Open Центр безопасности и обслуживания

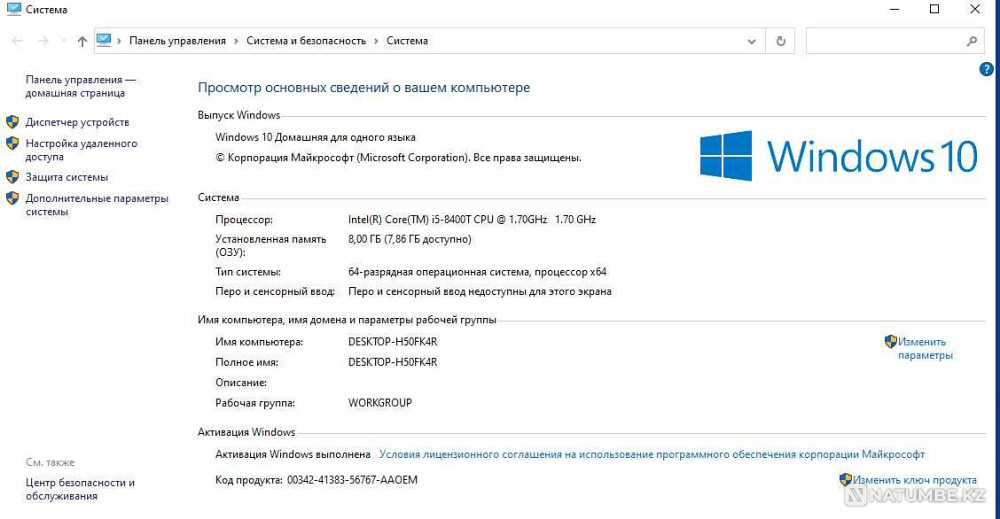click(80, 489)
